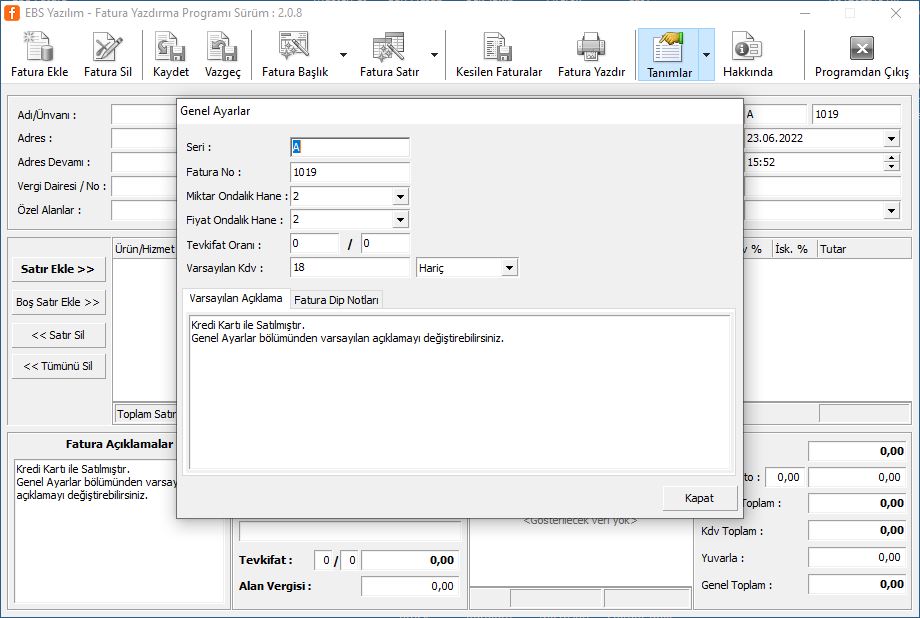This screenshot has height=618, width=920.
Task: Expand the Tanımlar dropdown arrow
Action: pyautogui.click(x=706, y=55)
